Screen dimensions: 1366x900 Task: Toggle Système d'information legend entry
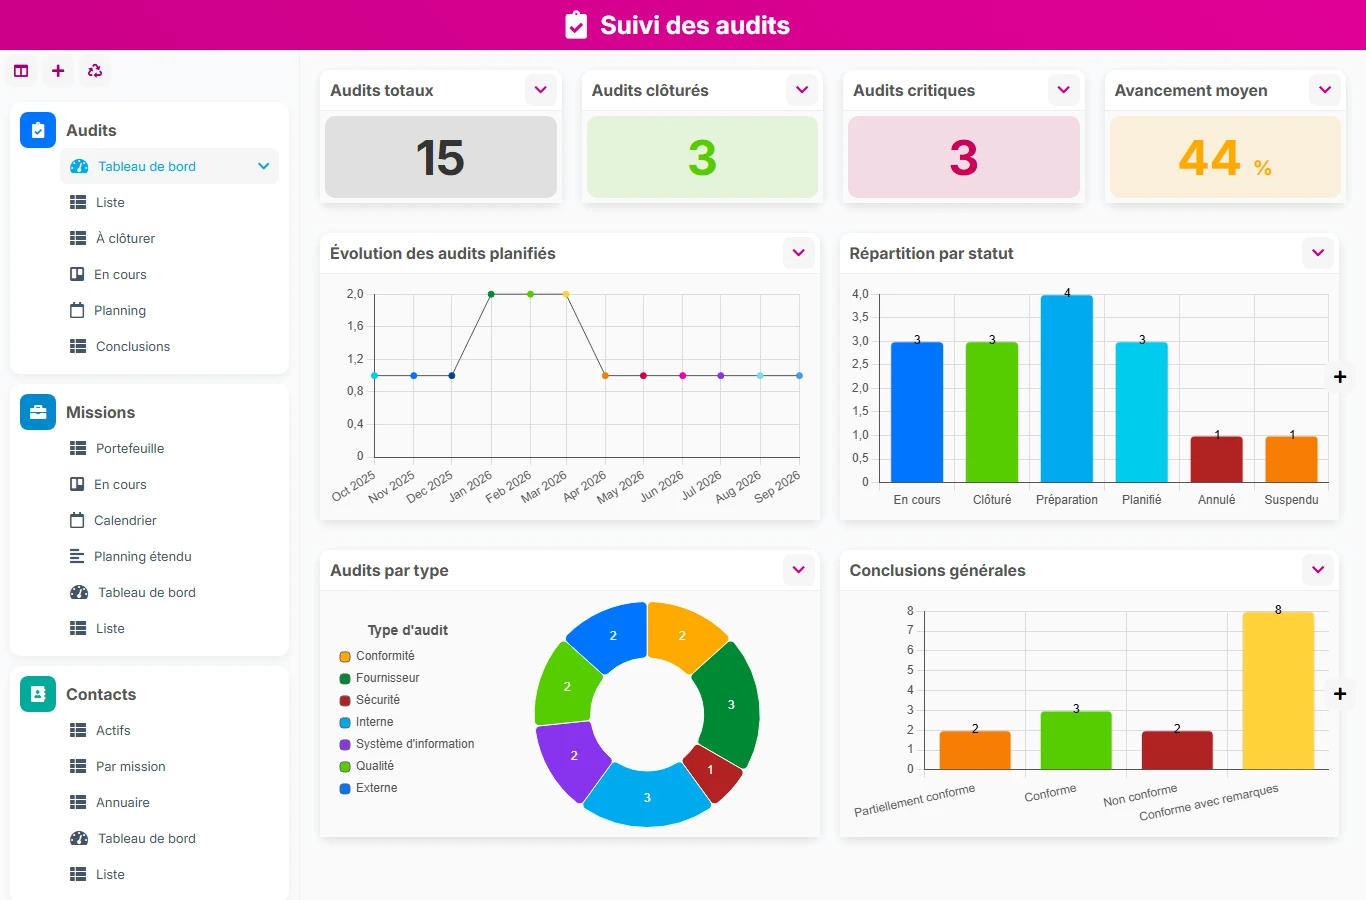point(407,744)
